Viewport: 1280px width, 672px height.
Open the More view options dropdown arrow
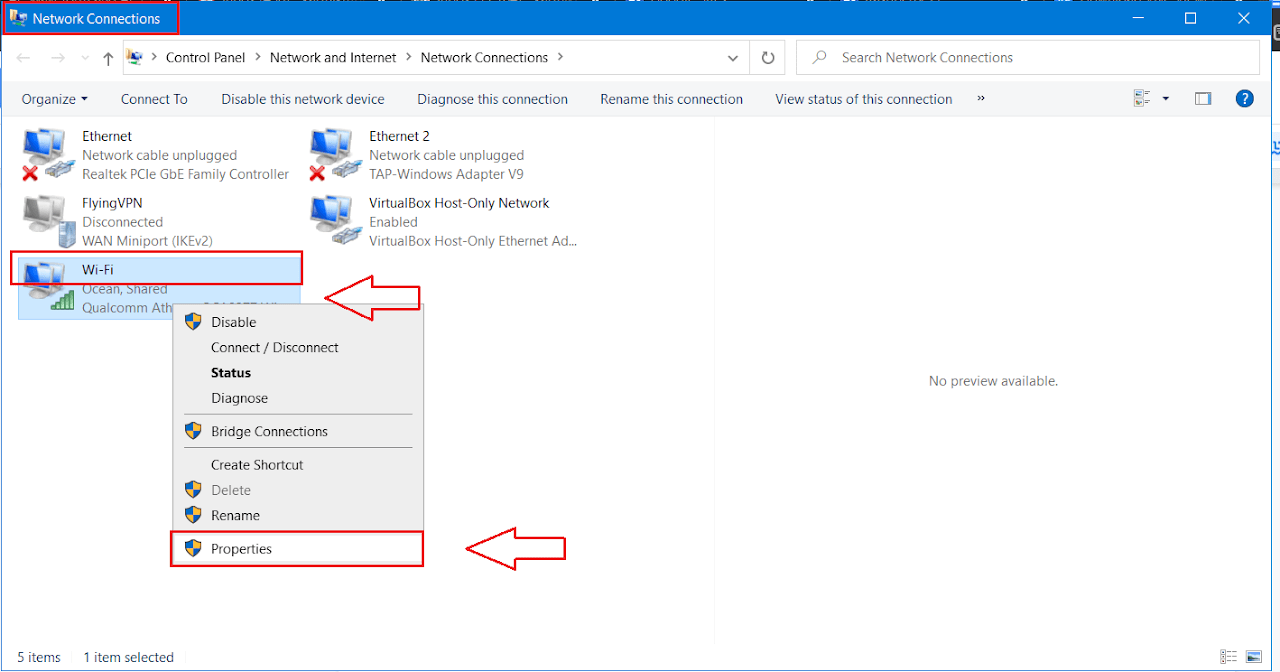click(1166, 99)
